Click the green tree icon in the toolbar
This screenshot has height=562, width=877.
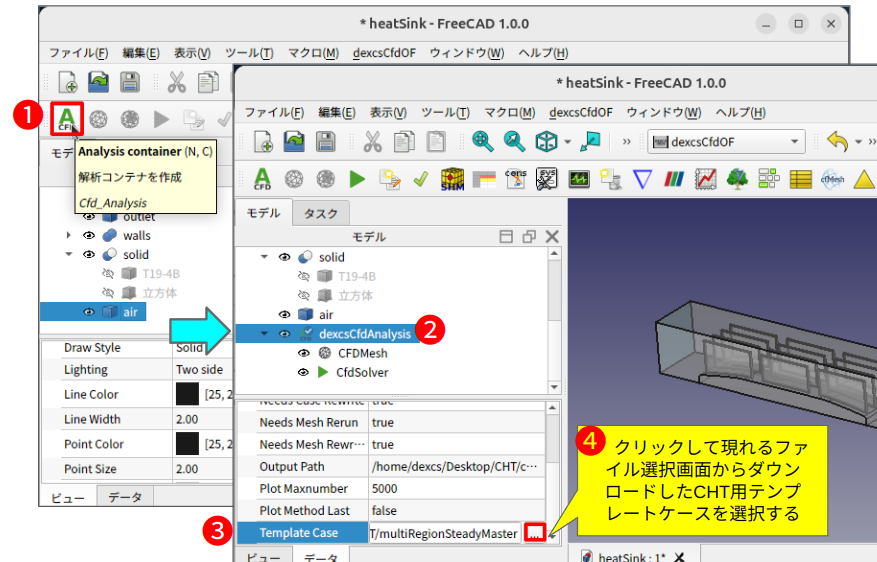tap(737, 179)
